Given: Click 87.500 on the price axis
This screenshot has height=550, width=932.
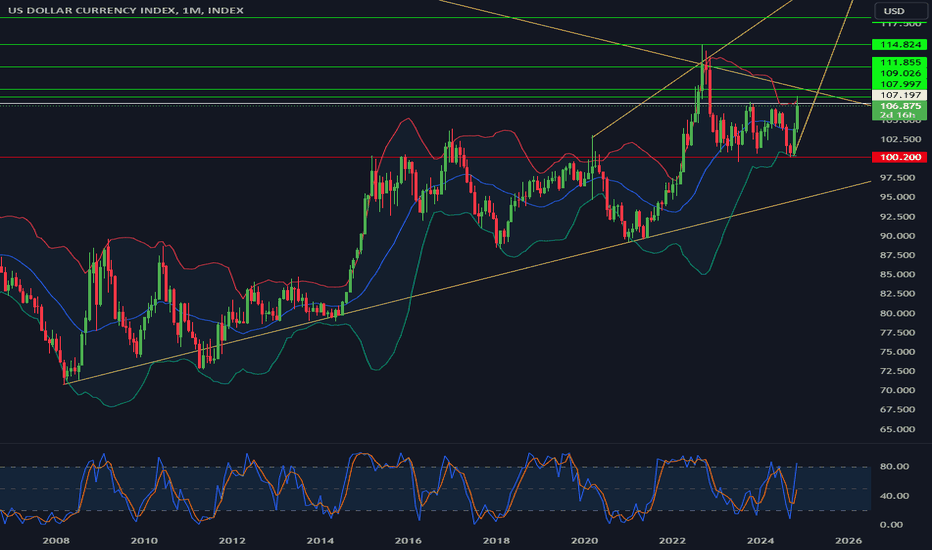Looking at the screenshot, I should (900, 255).
